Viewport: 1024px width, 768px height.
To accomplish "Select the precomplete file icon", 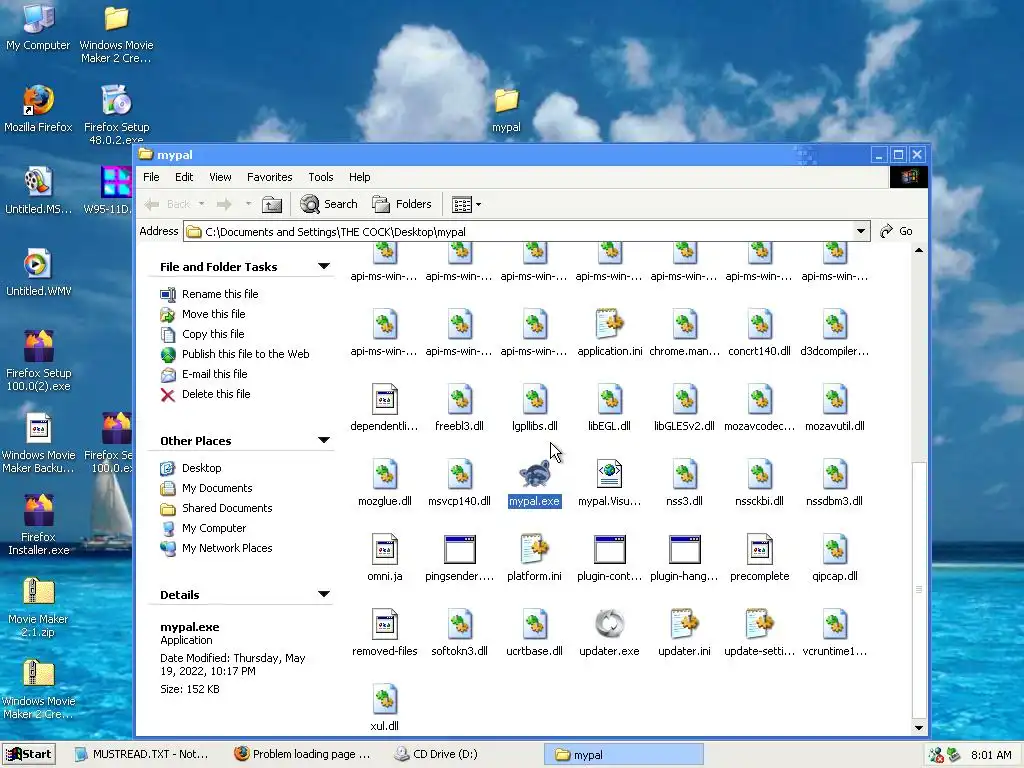I will tap(760, 549).
